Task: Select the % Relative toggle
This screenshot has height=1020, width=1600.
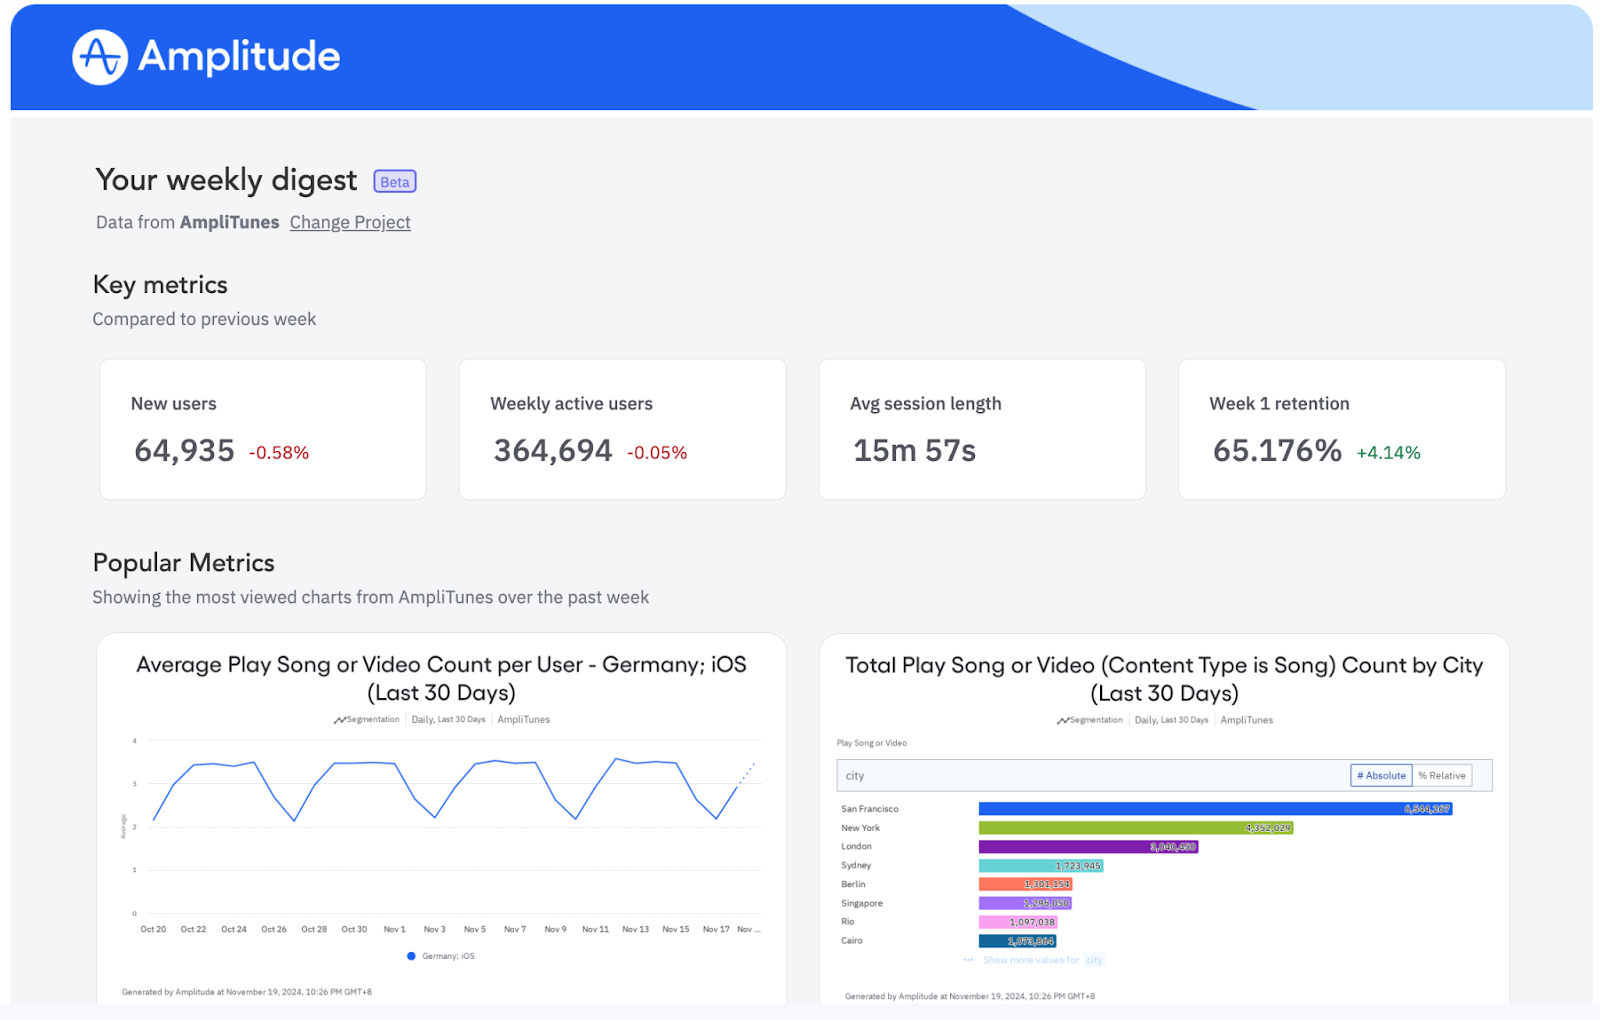Action: click(1442, 775)
